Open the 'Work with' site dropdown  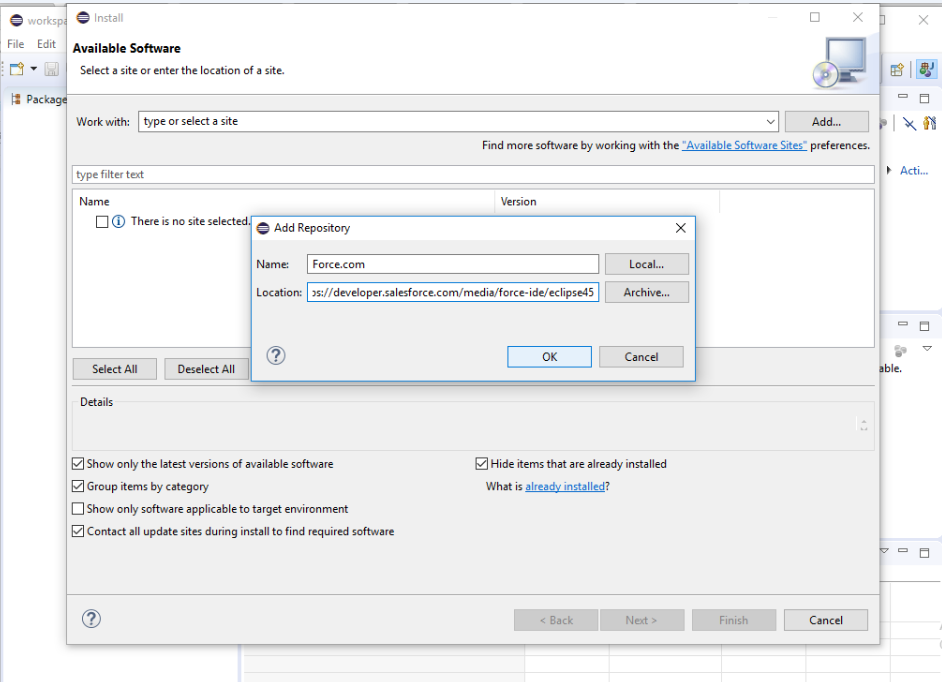(x=770, y=121)
